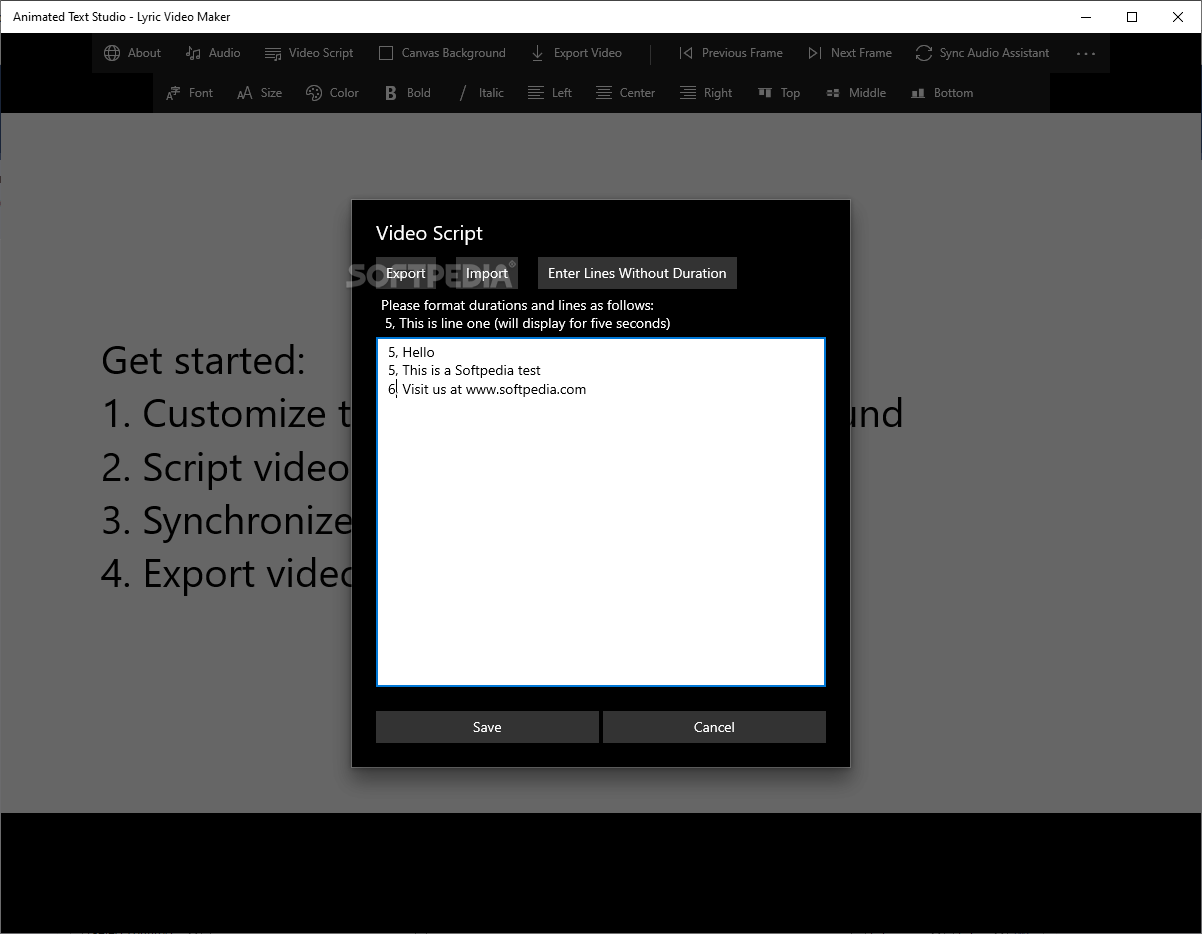Screen dimensions: 1202x934
Task: Switch to the Export tab
Action: tap(405, 272)
